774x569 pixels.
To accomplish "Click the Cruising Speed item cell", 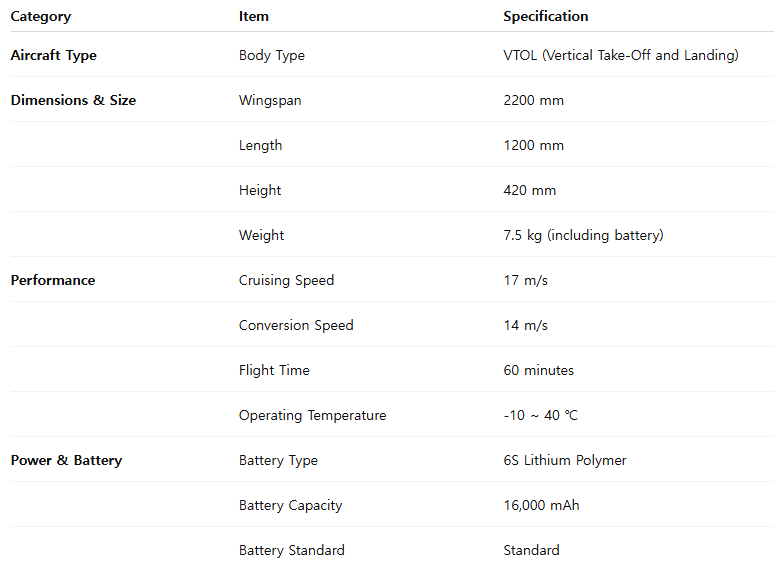I will pos(287,280).
